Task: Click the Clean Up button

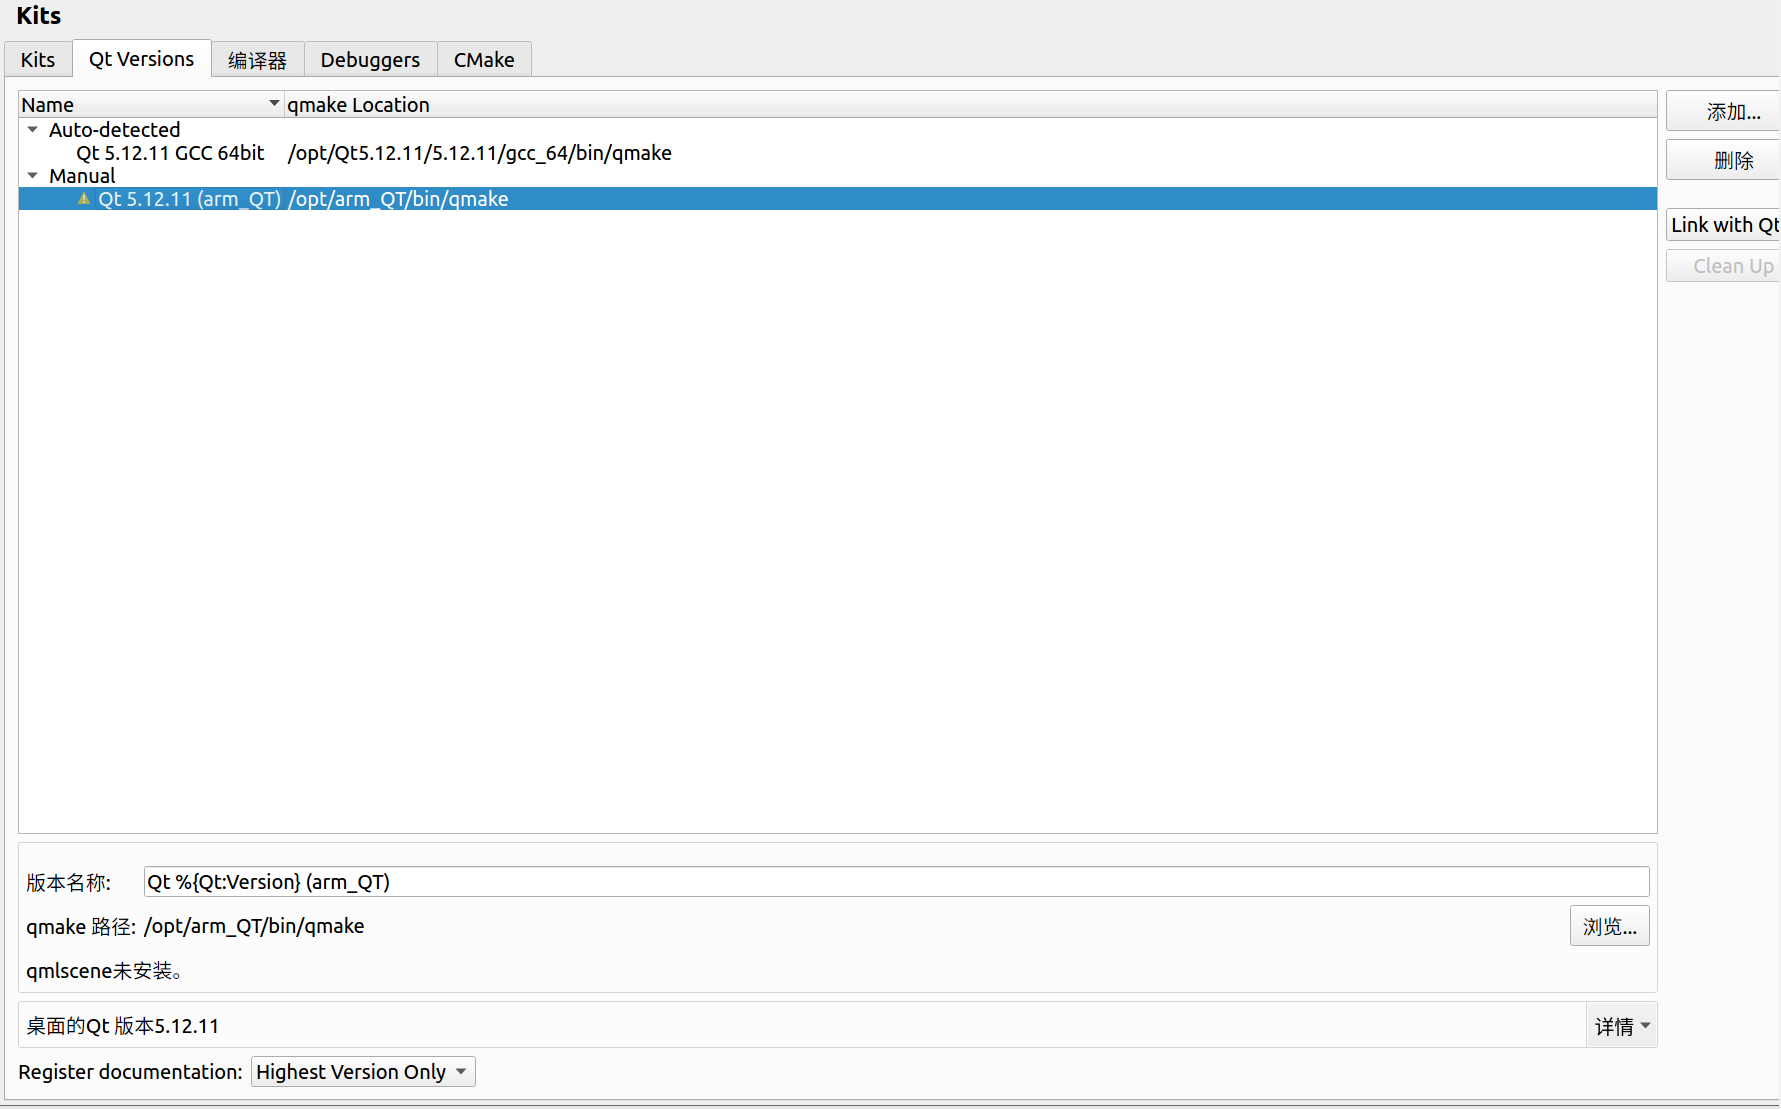Action: [1724, 266]
